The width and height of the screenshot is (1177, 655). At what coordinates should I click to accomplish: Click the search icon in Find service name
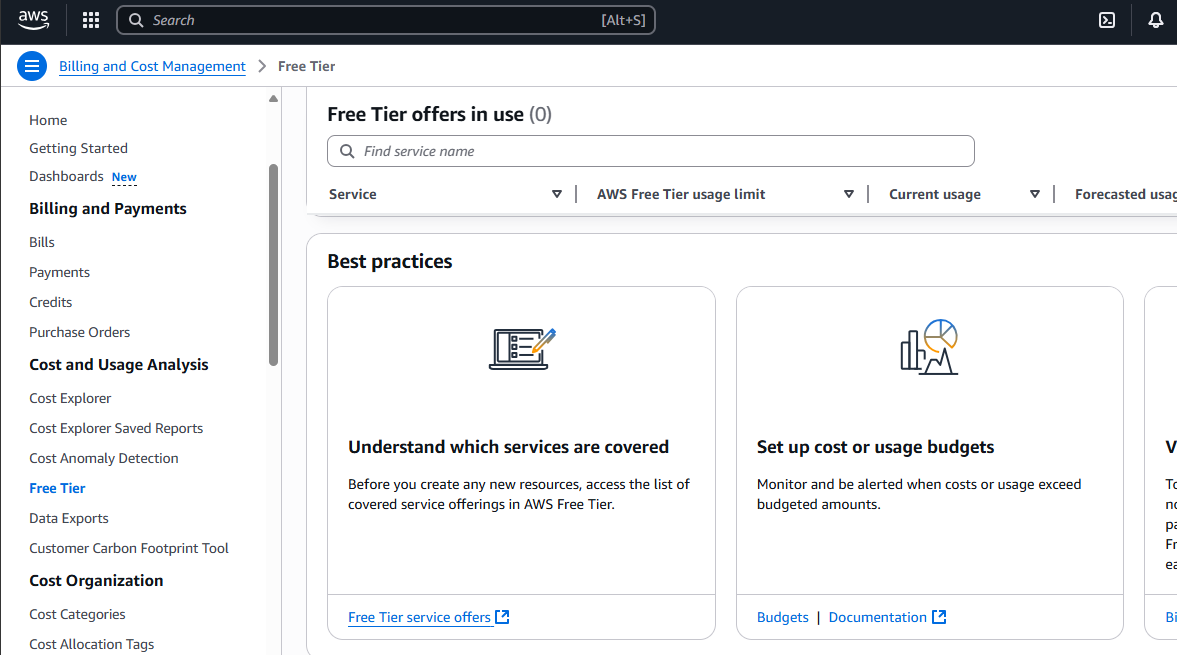[347, 152]
